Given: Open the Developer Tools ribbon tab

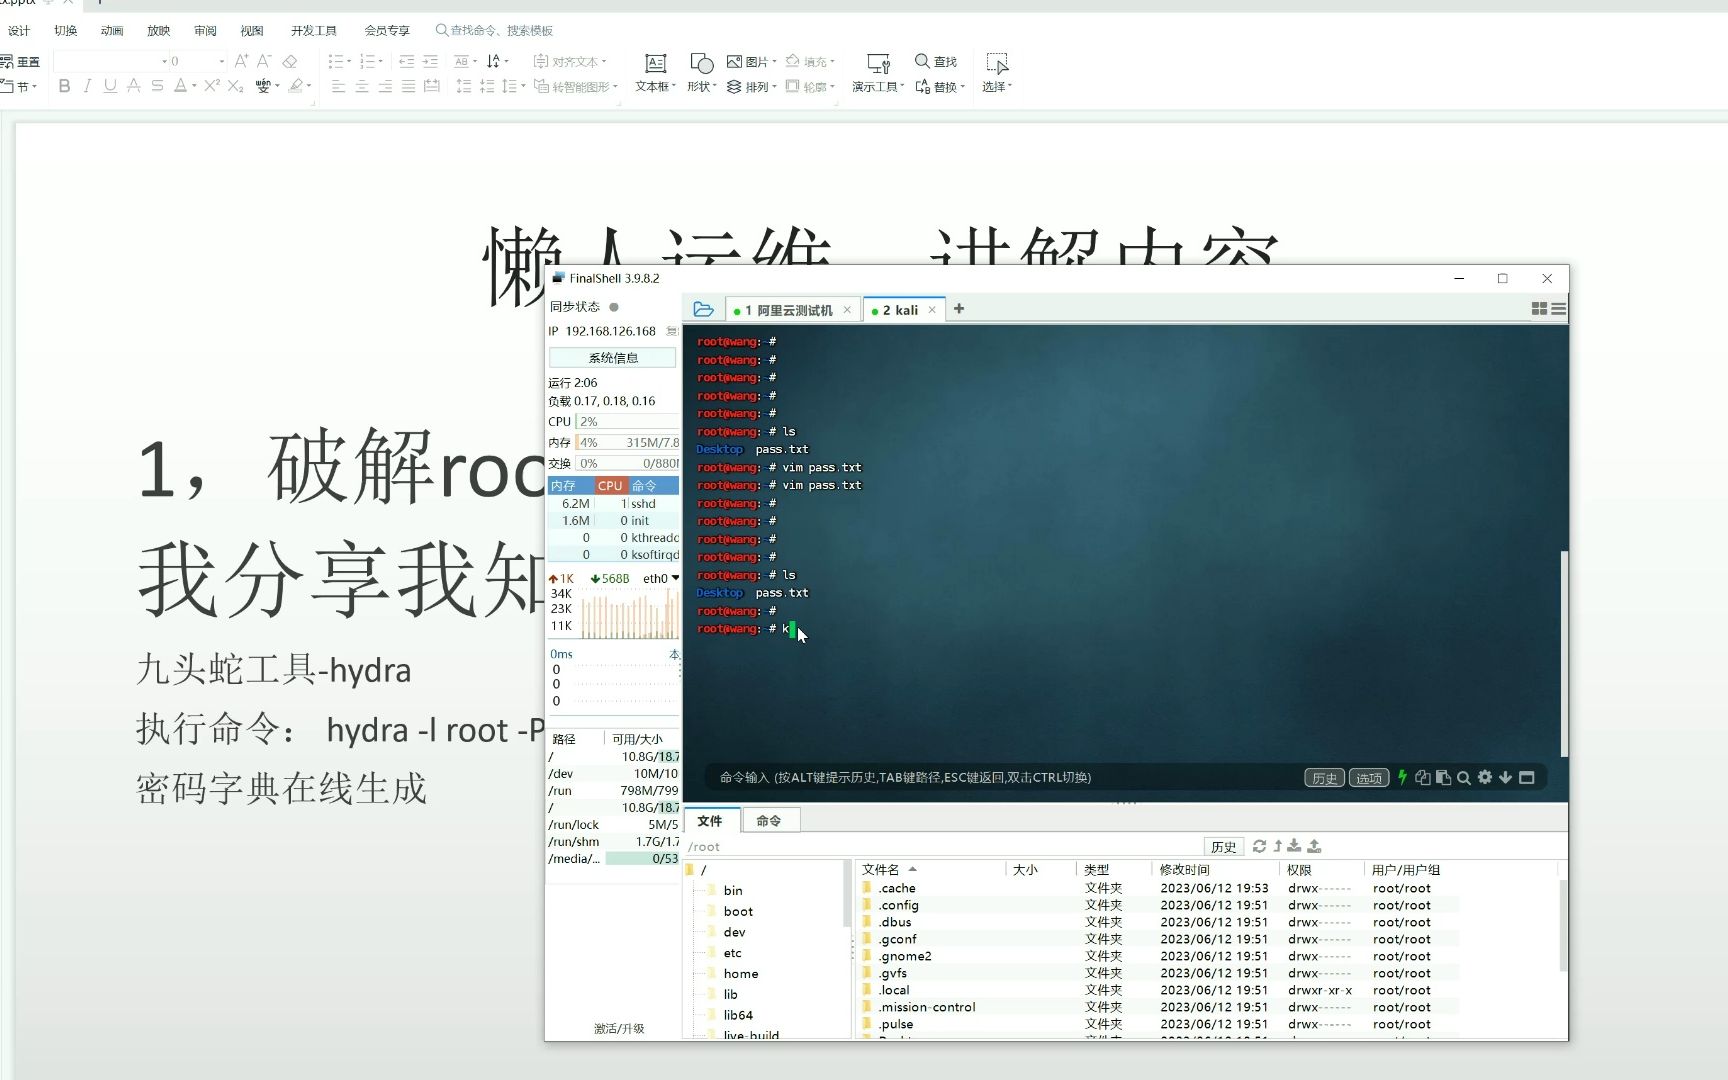Looking at the screenshot, I should [314, 31].
